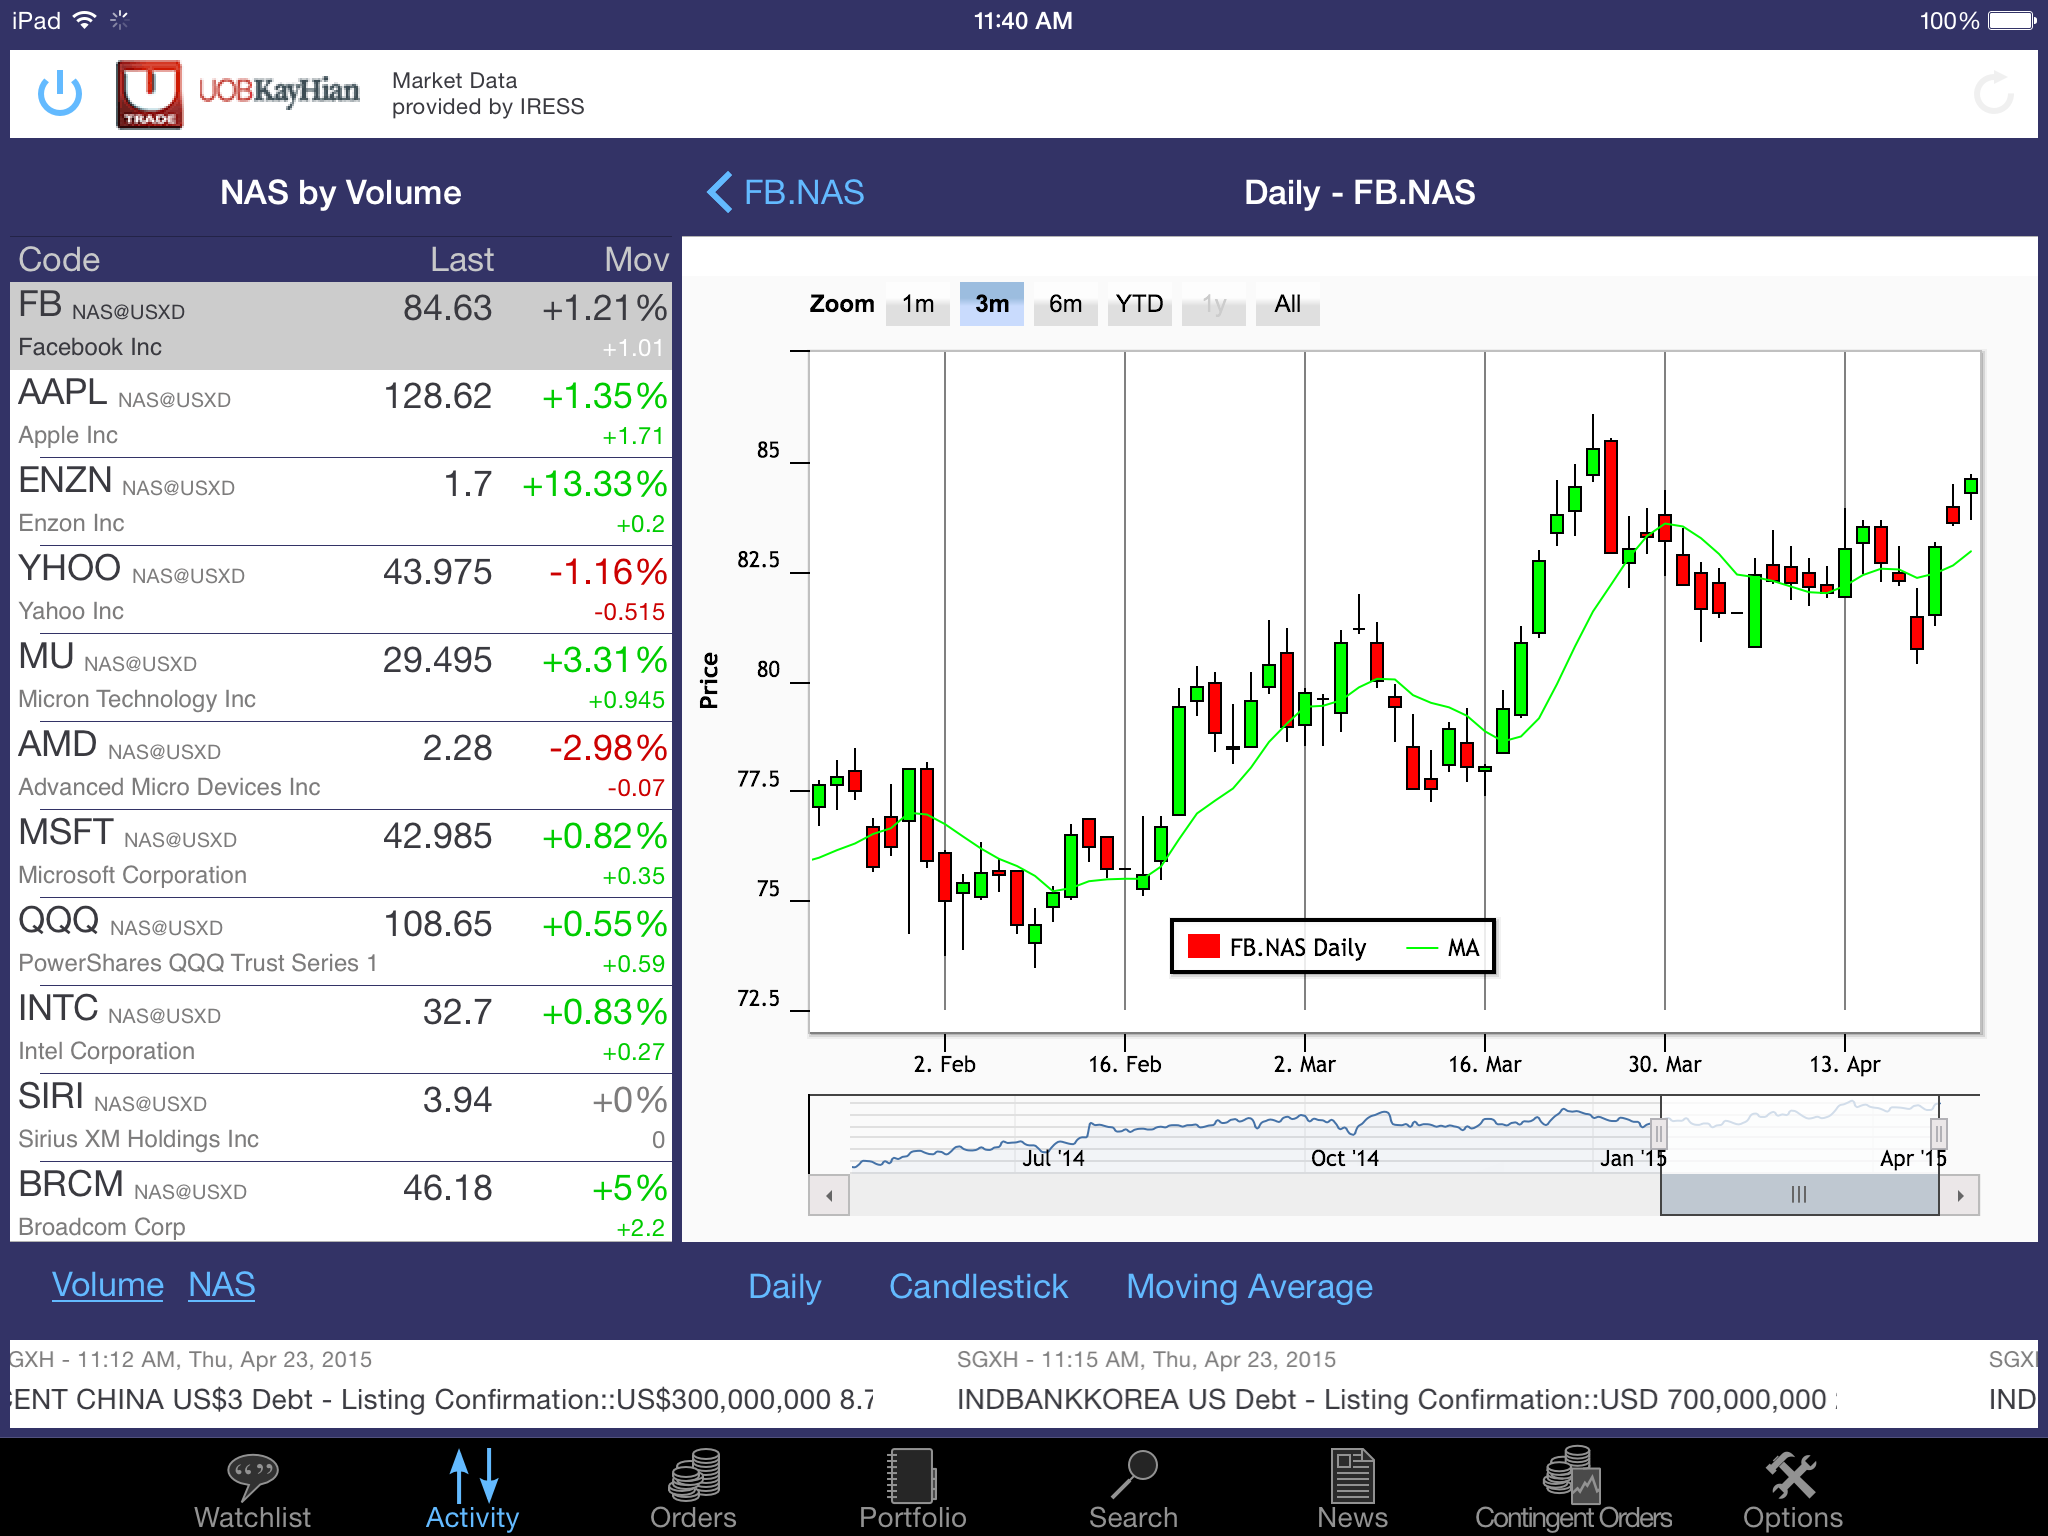Click the Market Data provided by IRESS text
This screenshot has width=2048, height=1536.
488,93
